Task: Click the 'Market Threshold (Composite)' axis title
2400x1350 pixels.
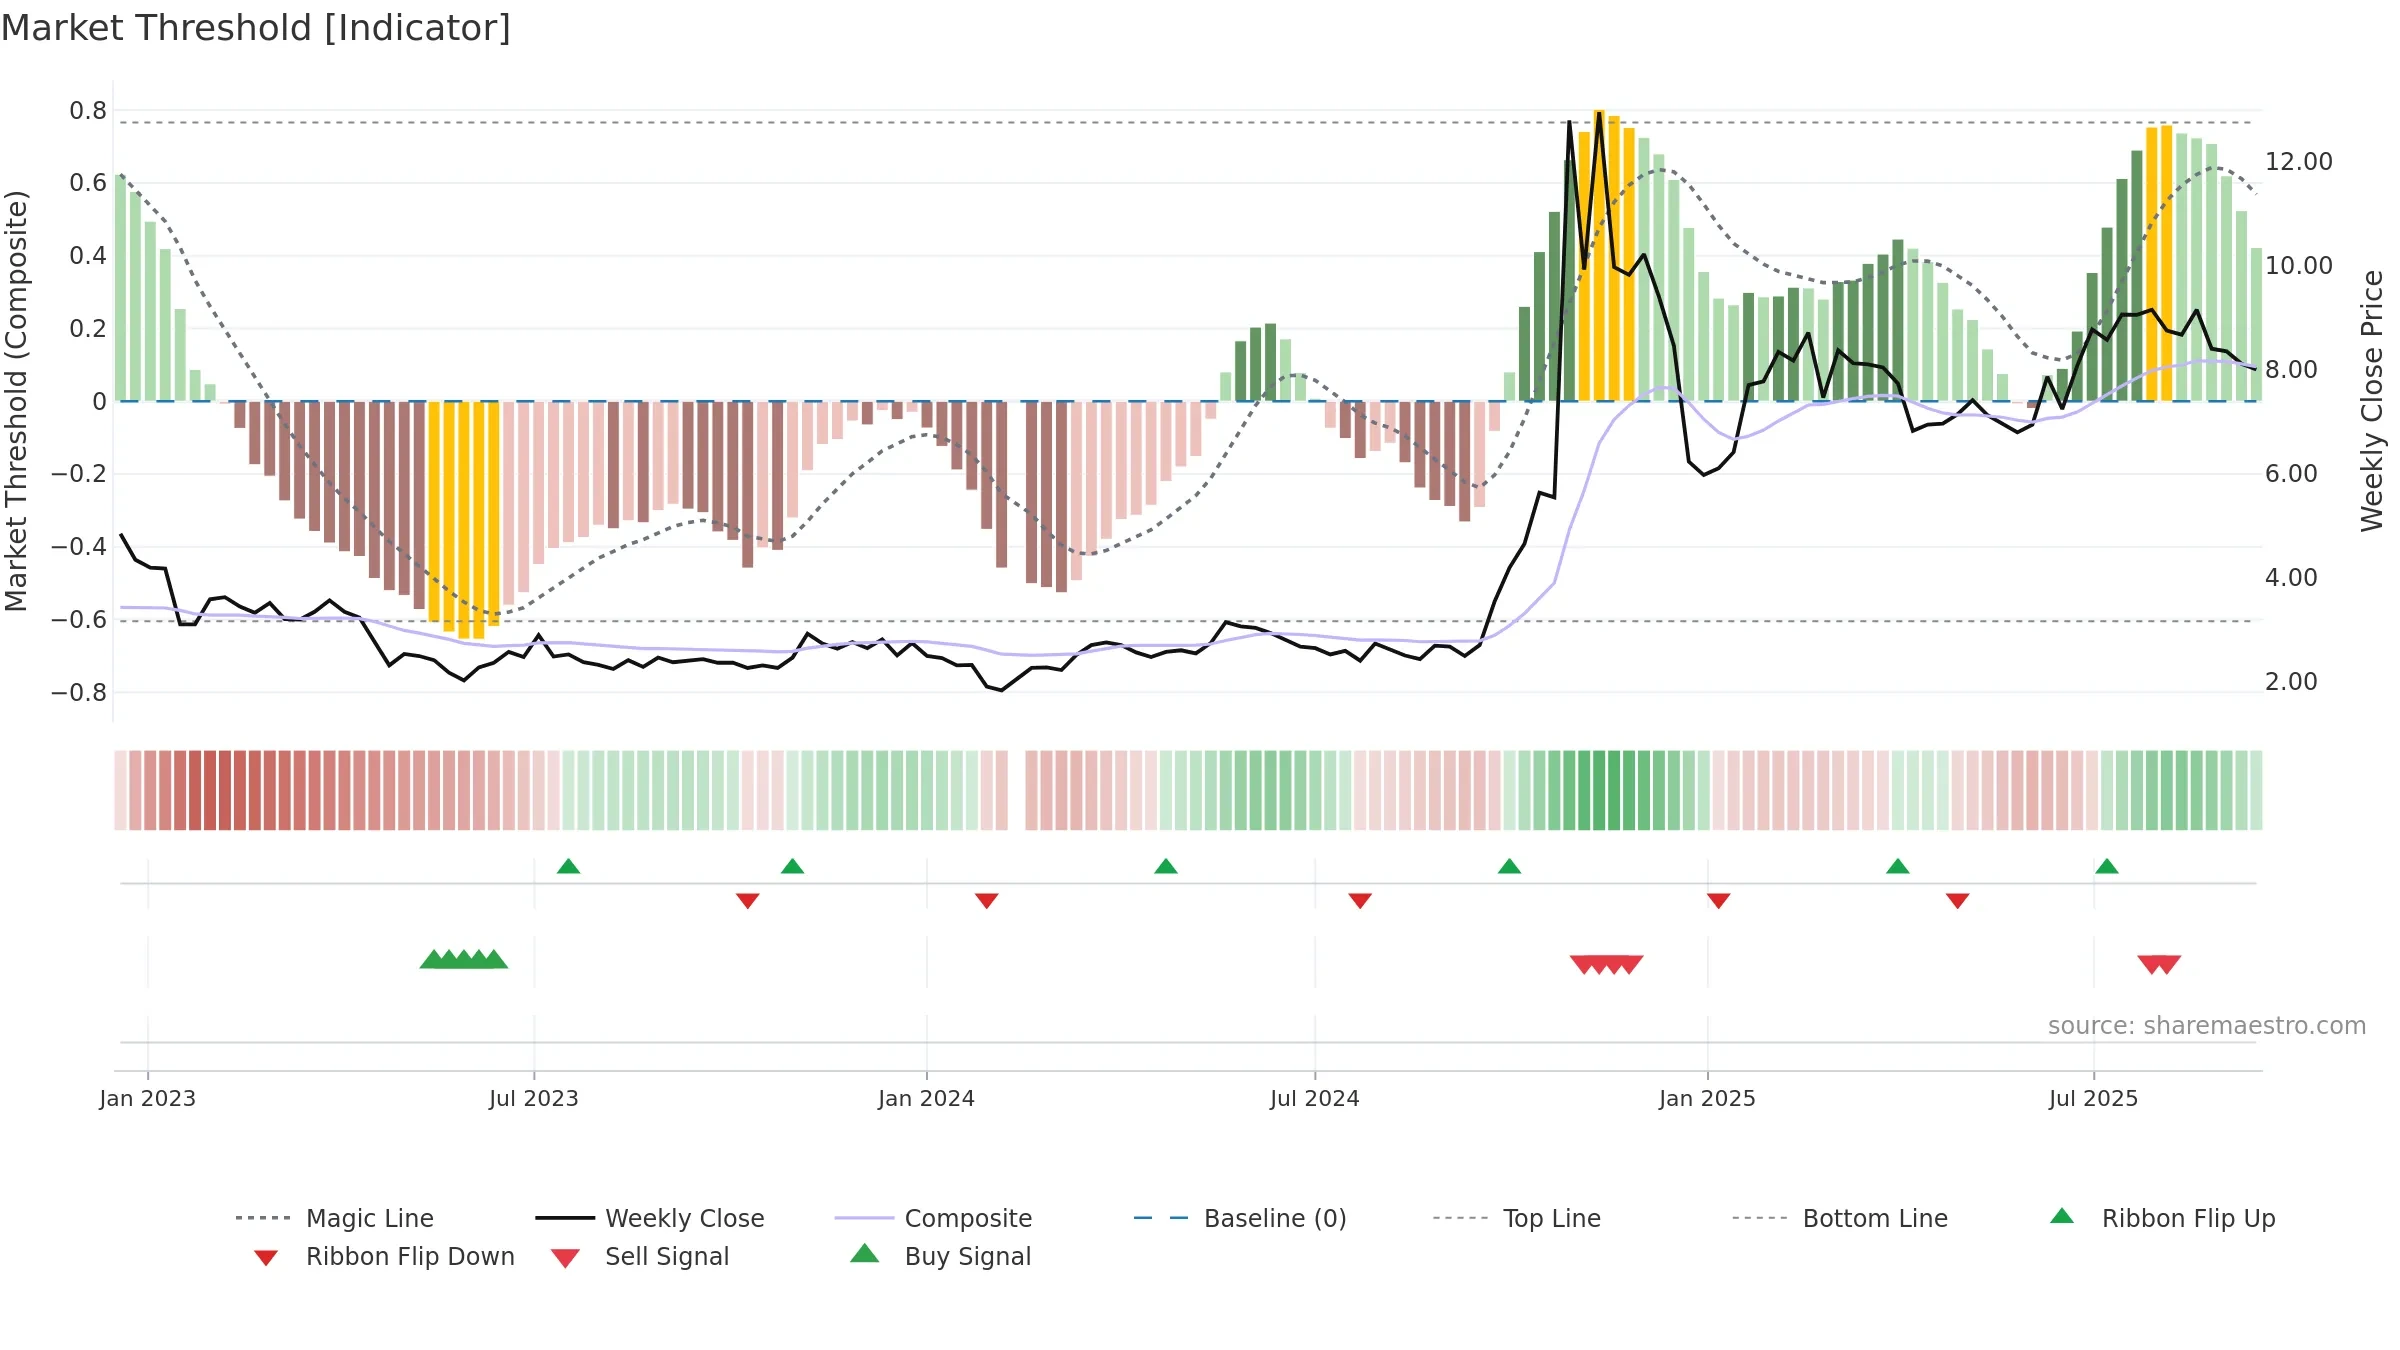Action: click(x=16, y=401)
